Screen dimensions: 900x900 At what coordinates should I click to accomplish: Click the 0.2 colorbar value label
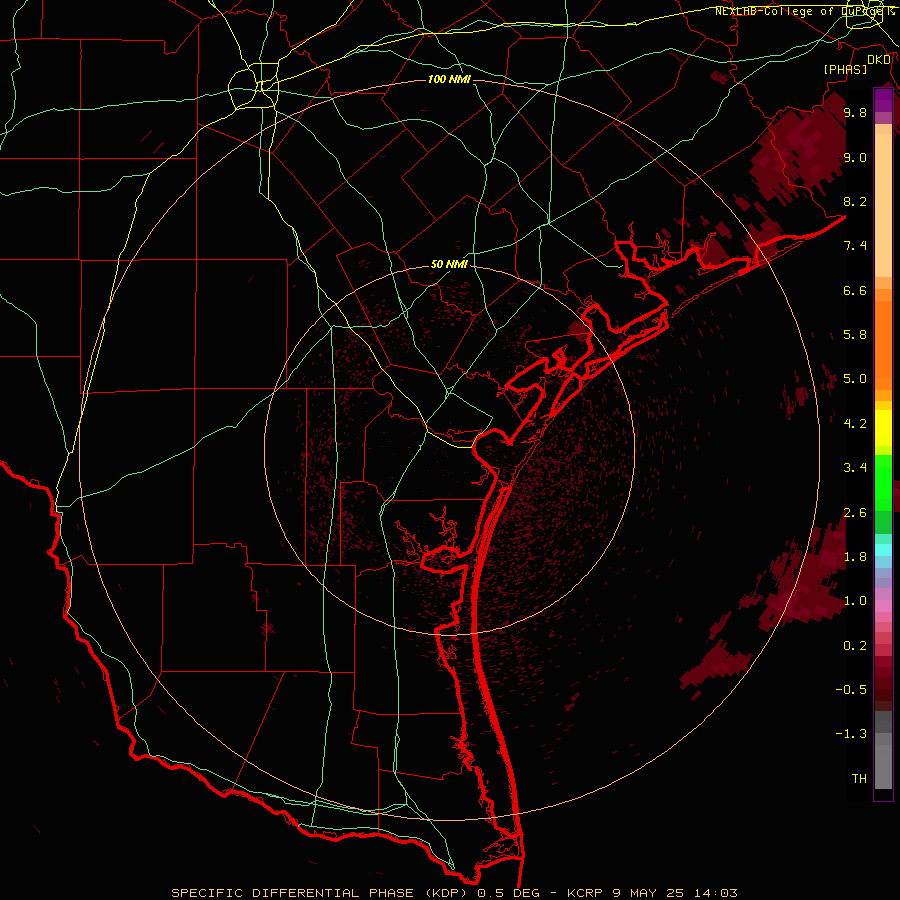(x=855, y=646)
